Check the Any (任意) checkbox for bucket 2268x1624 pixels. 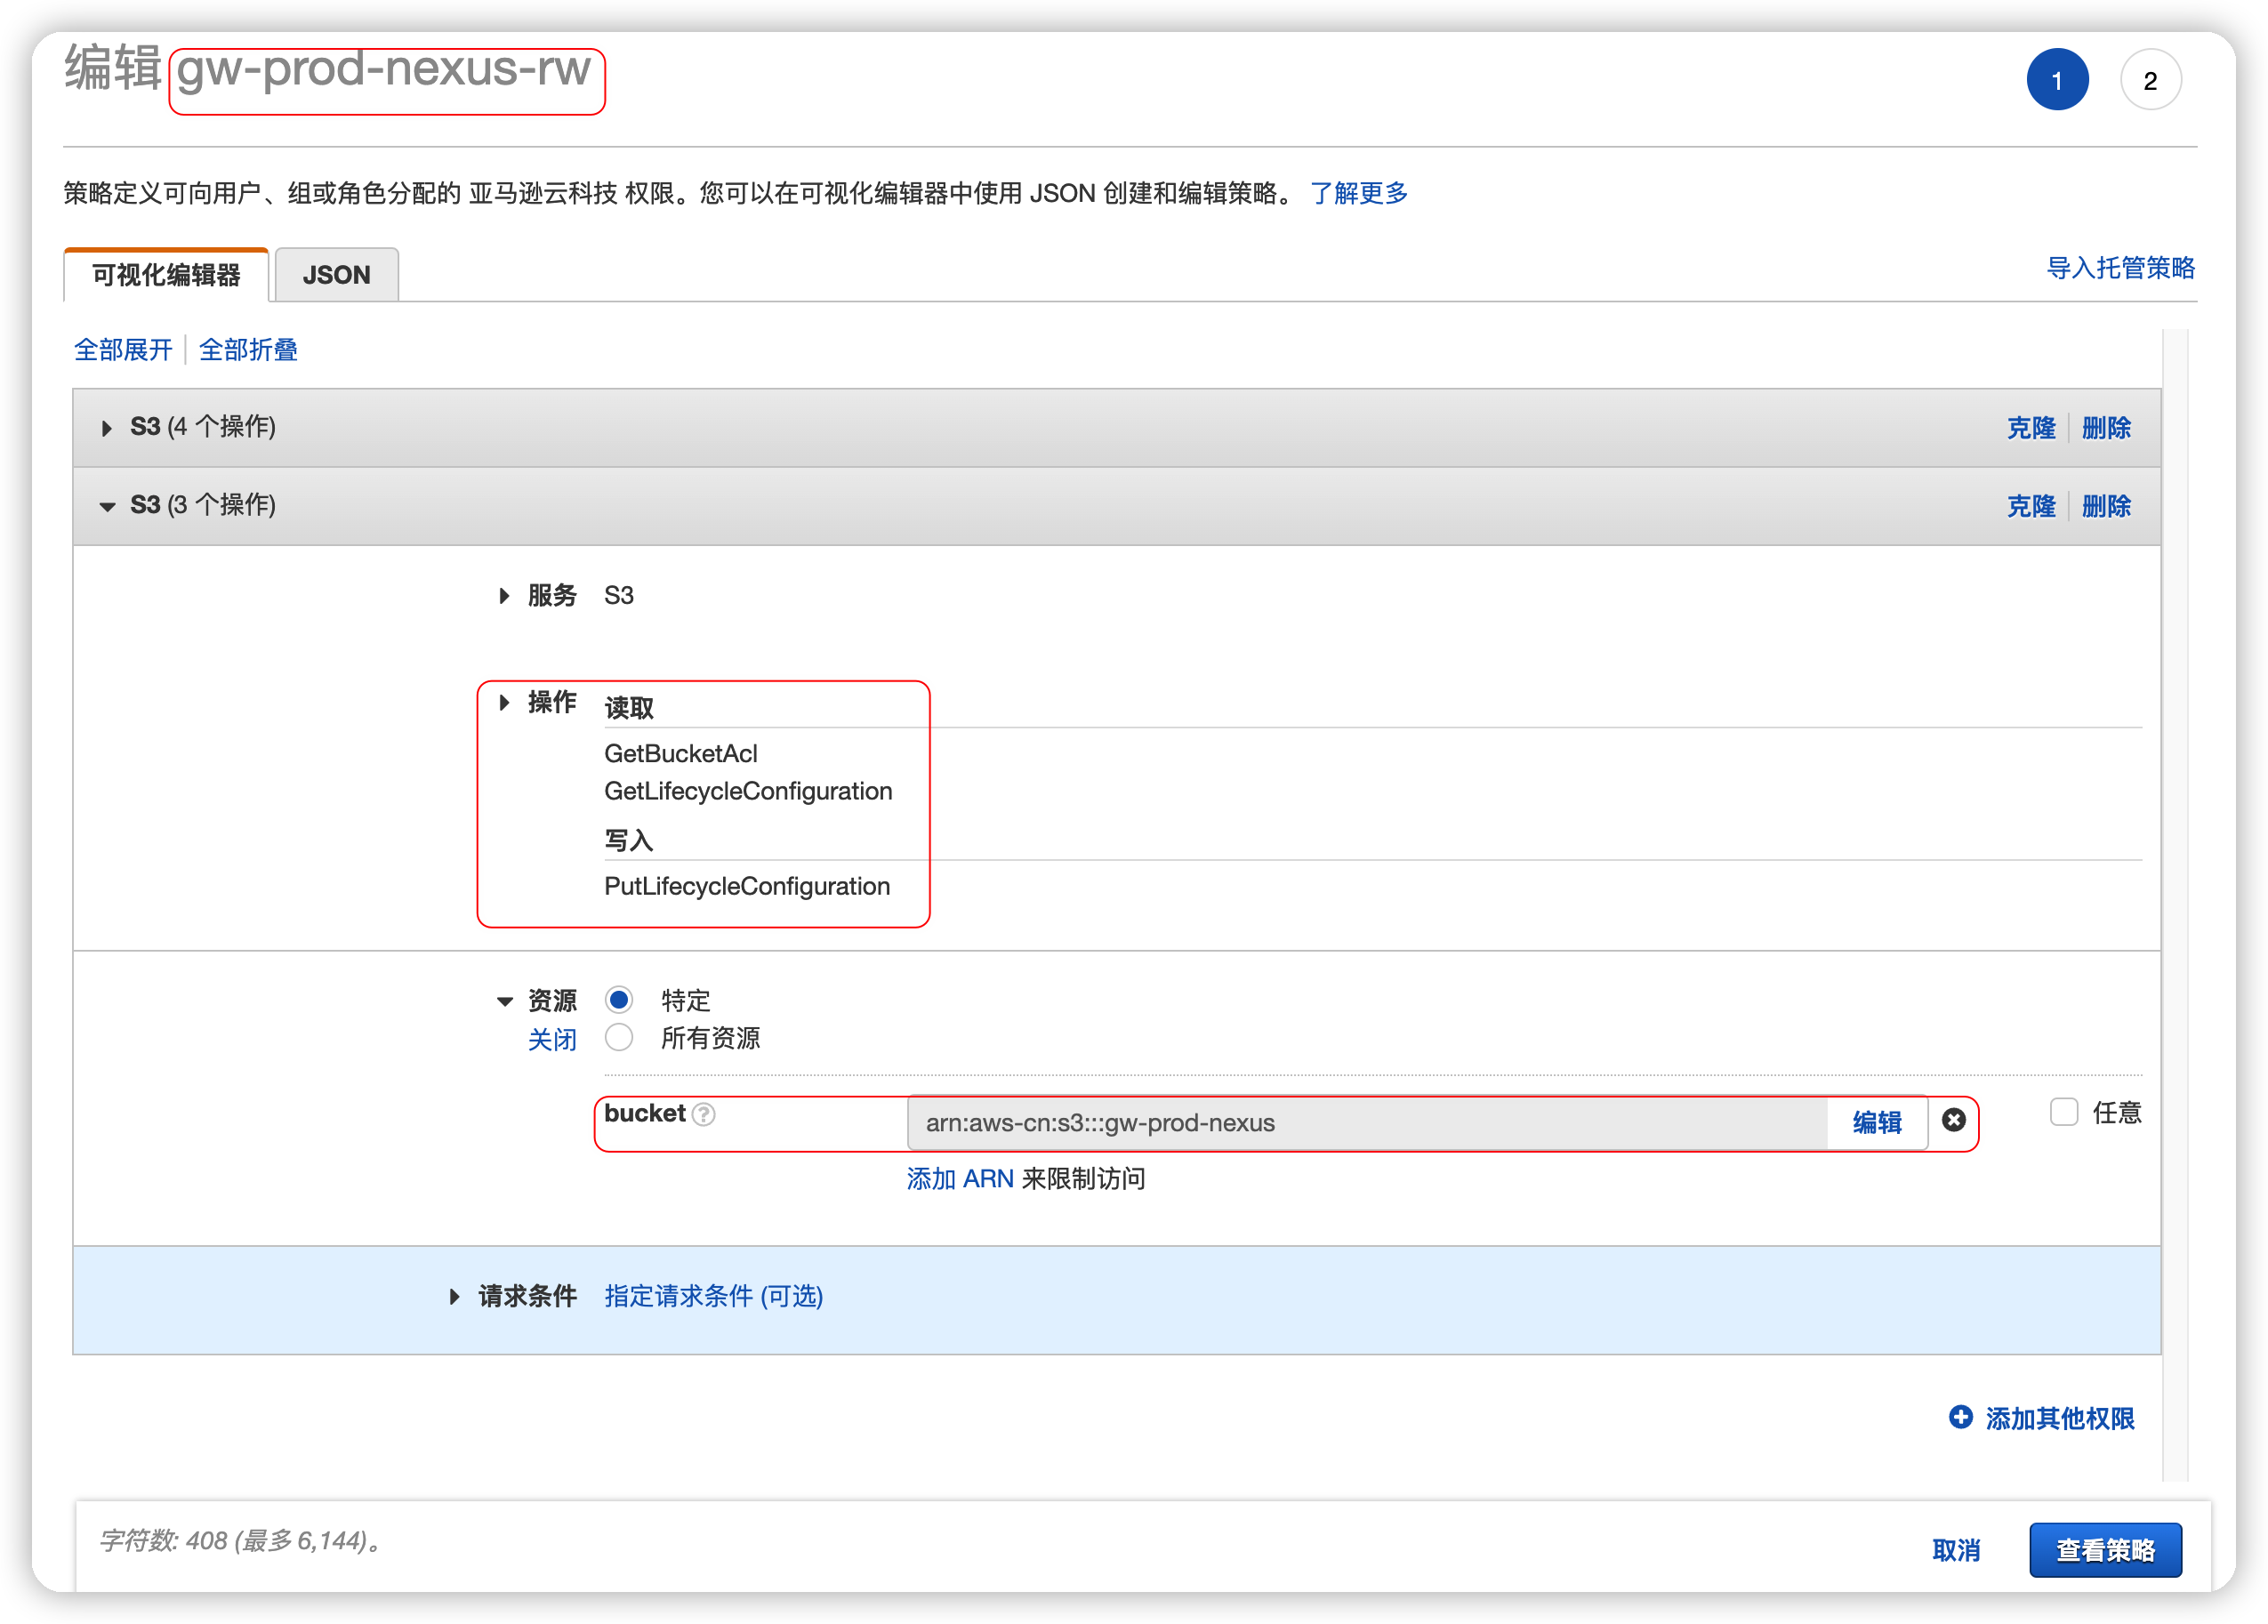coord(2063,1112)
